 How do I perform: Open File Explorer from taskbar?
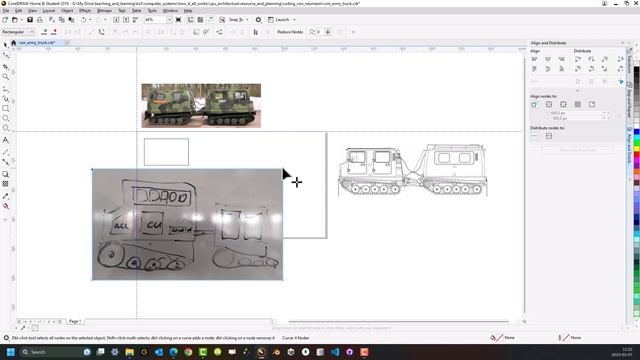click(129, 352)
